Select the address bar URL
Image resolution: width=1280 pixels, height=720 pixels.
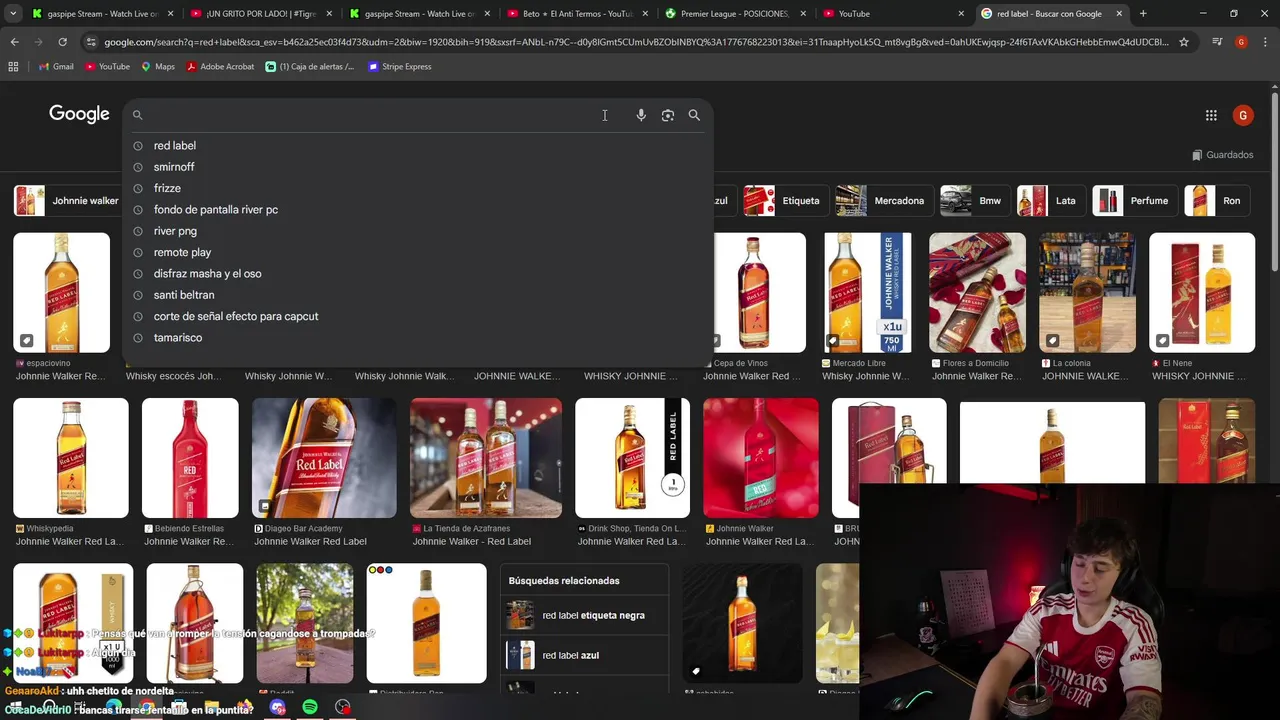[636, 42]
